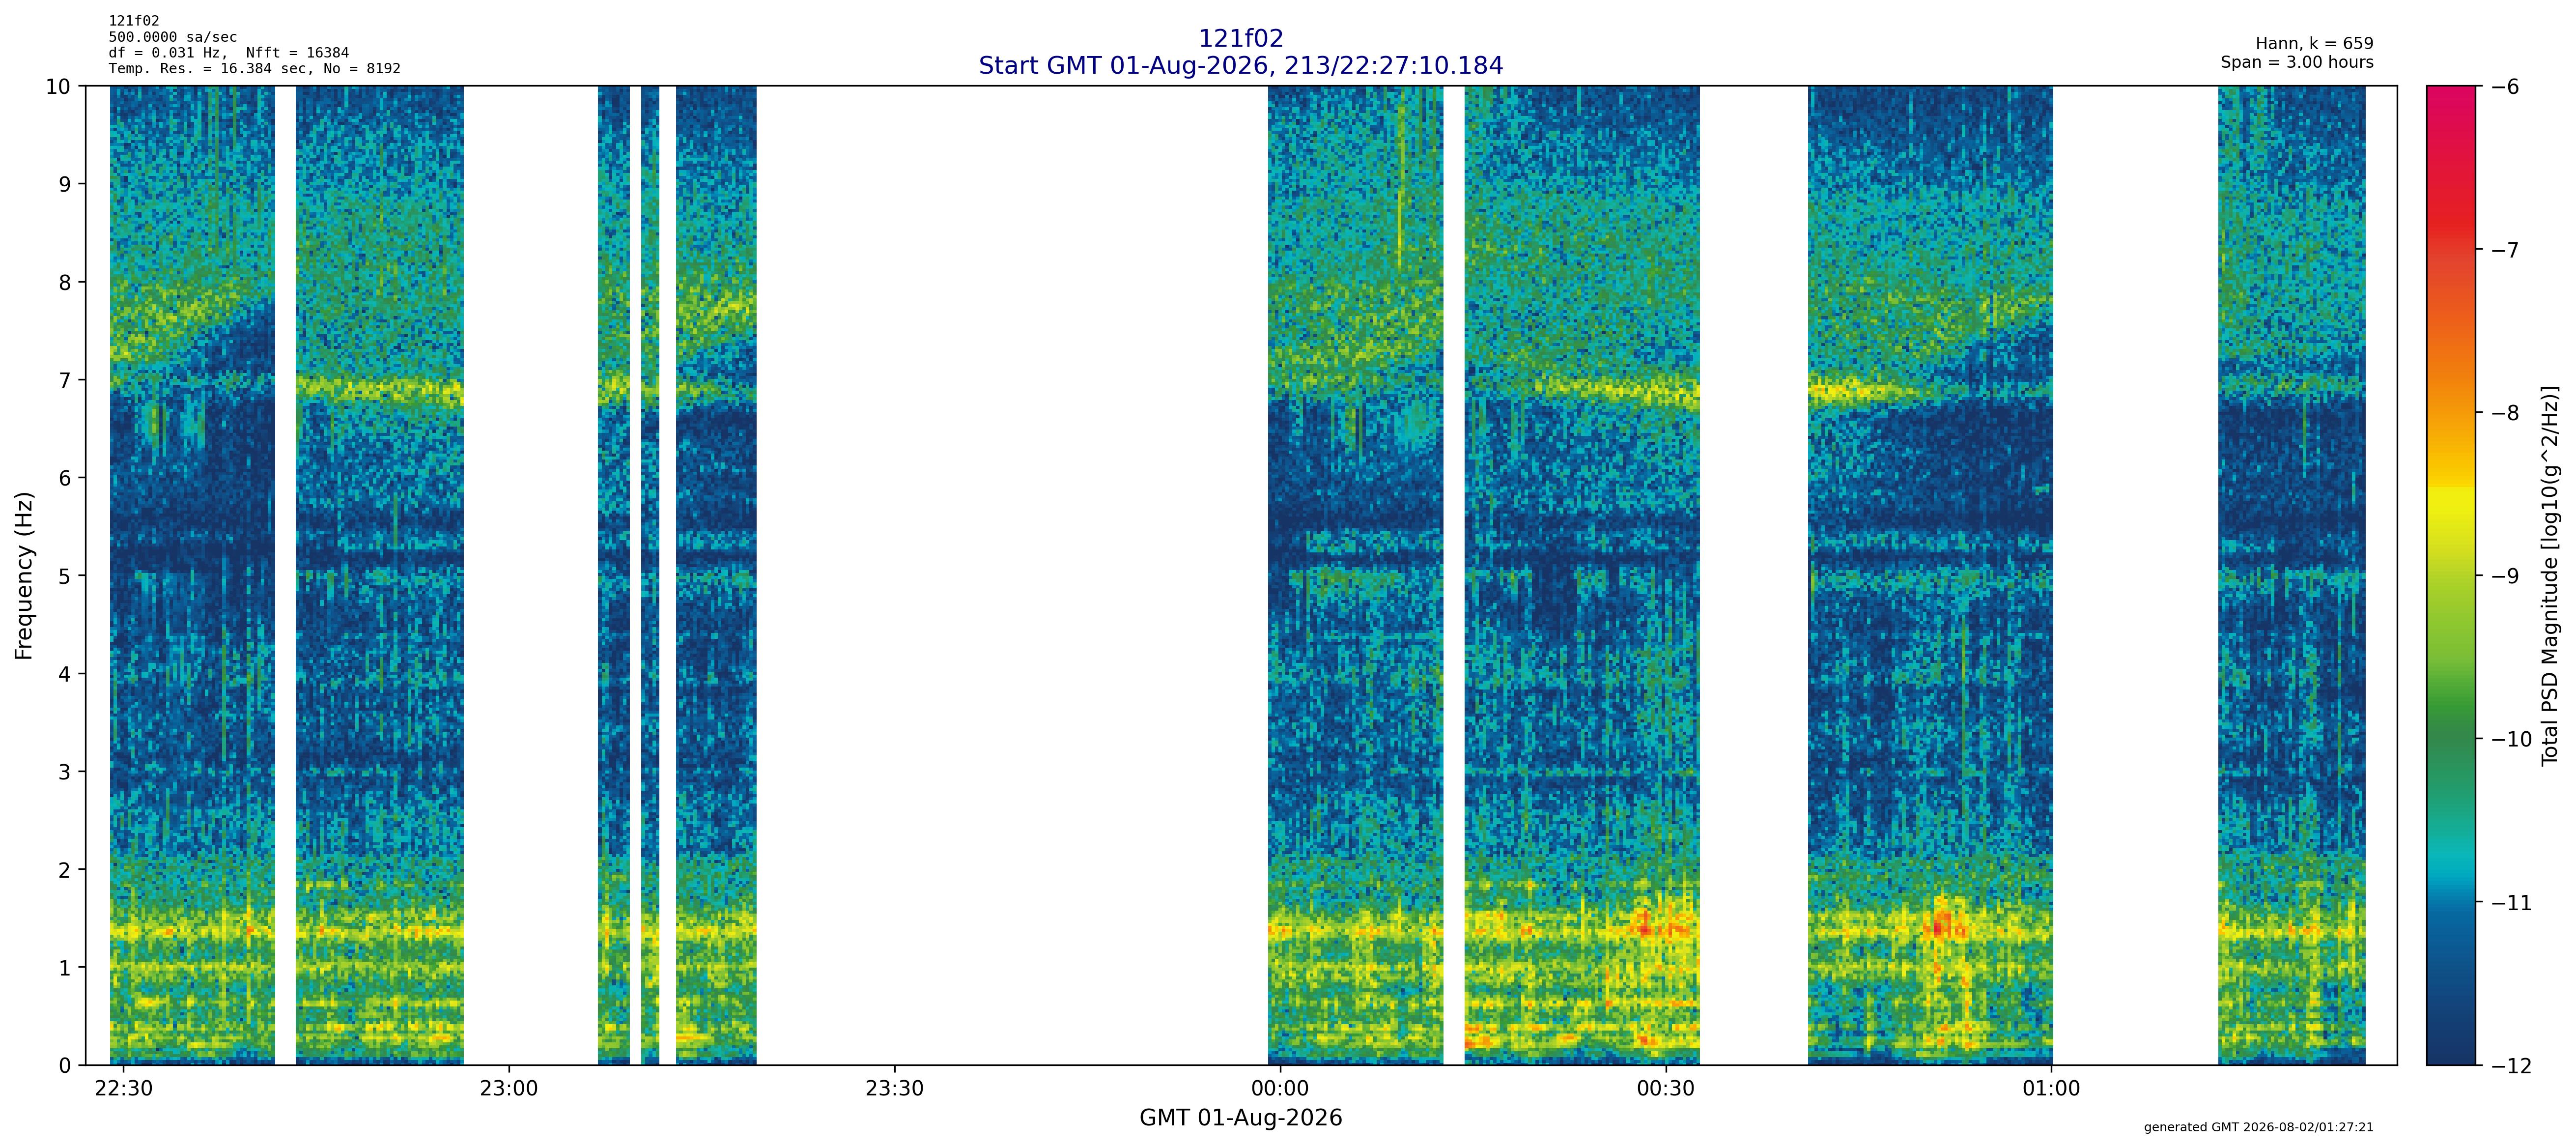Click the frequency axis tick label "10"
The height and width of the screenshot is (1148, 2576).
pos(59,87)
